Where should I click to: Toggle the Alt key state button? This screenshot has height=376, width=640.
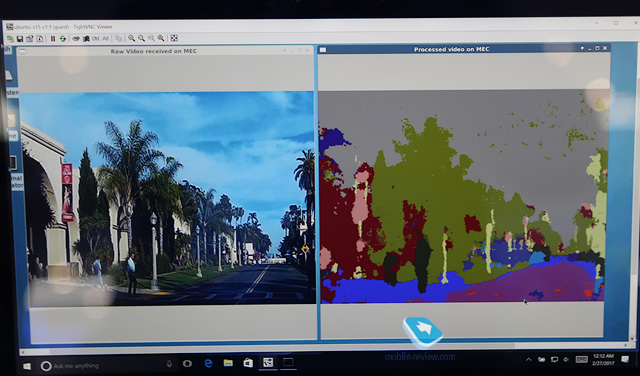coord(106,38)
